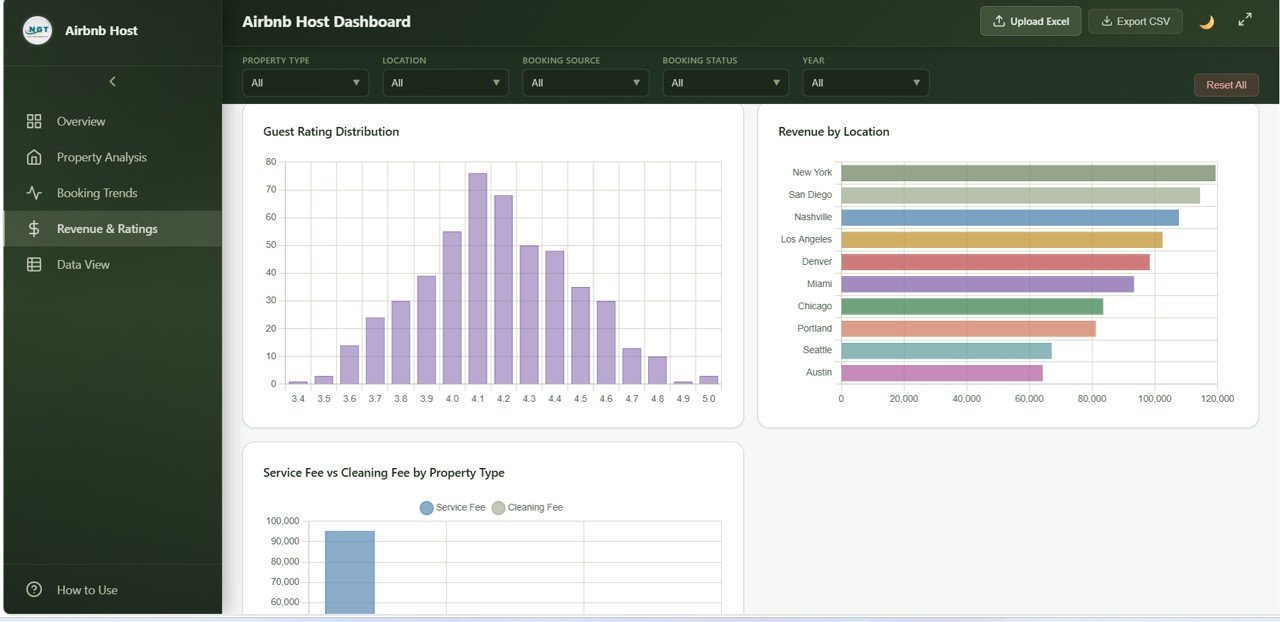This screenshot has height=622, width=1280.
Task: Click the Booking Trends pulse icon
Action: 34,193
